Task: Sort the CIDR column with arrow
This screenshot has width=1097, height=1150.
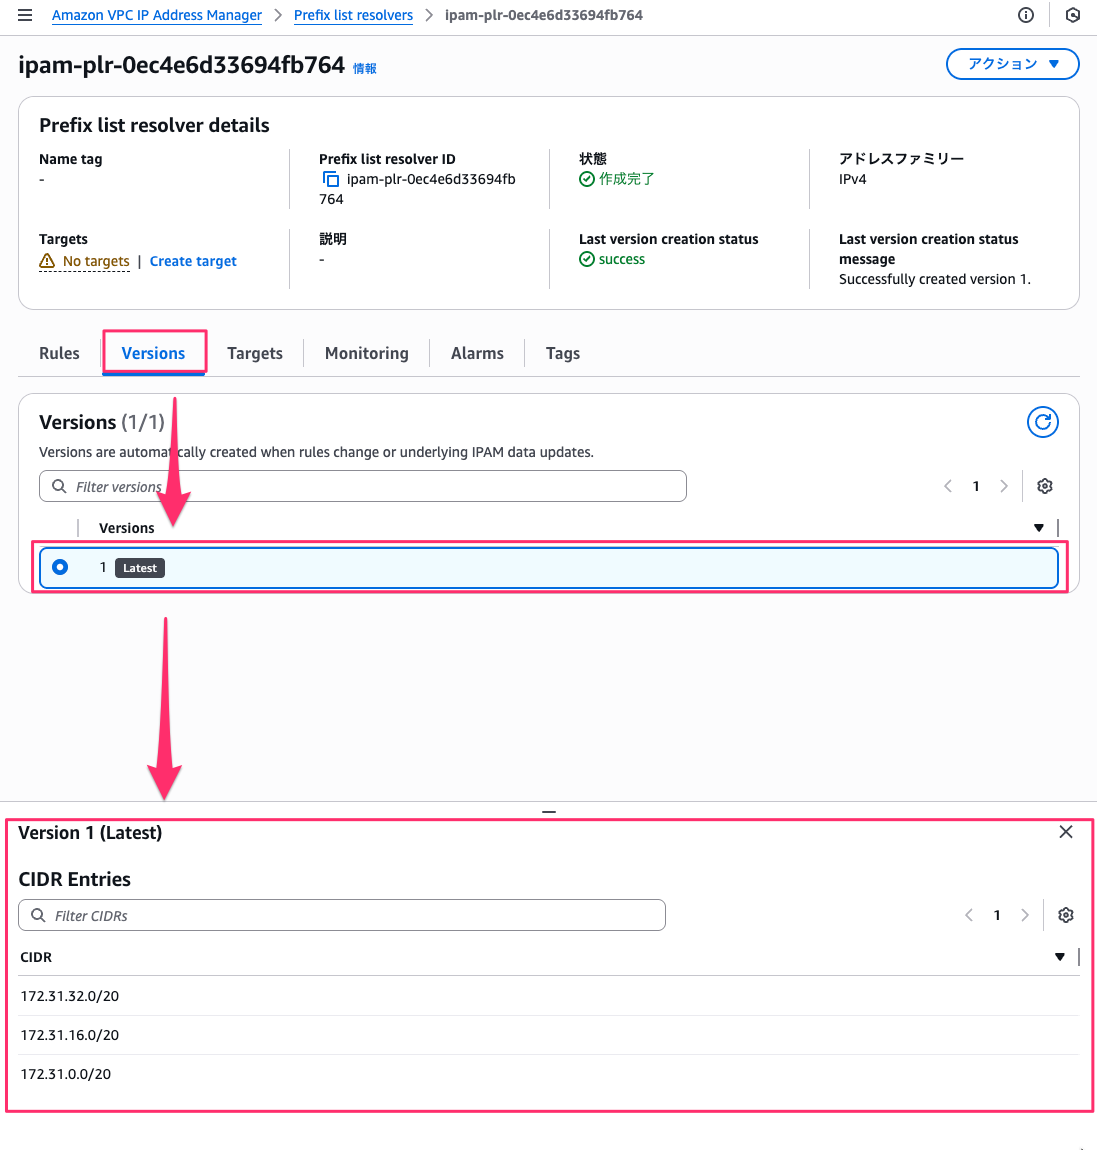Action: click(1060, 957)
